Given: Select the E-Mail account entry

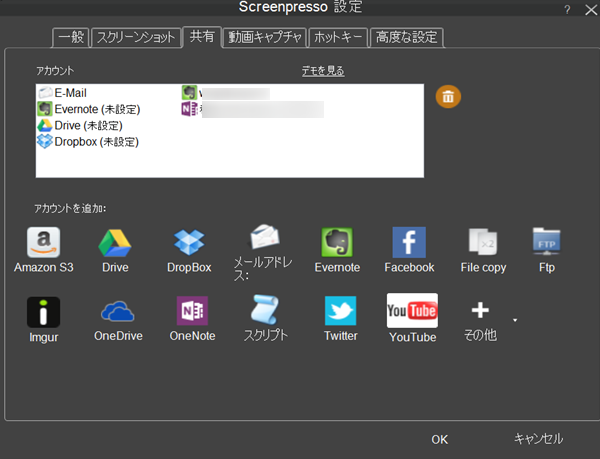Looking at the screenshot, I should (62, 93).
